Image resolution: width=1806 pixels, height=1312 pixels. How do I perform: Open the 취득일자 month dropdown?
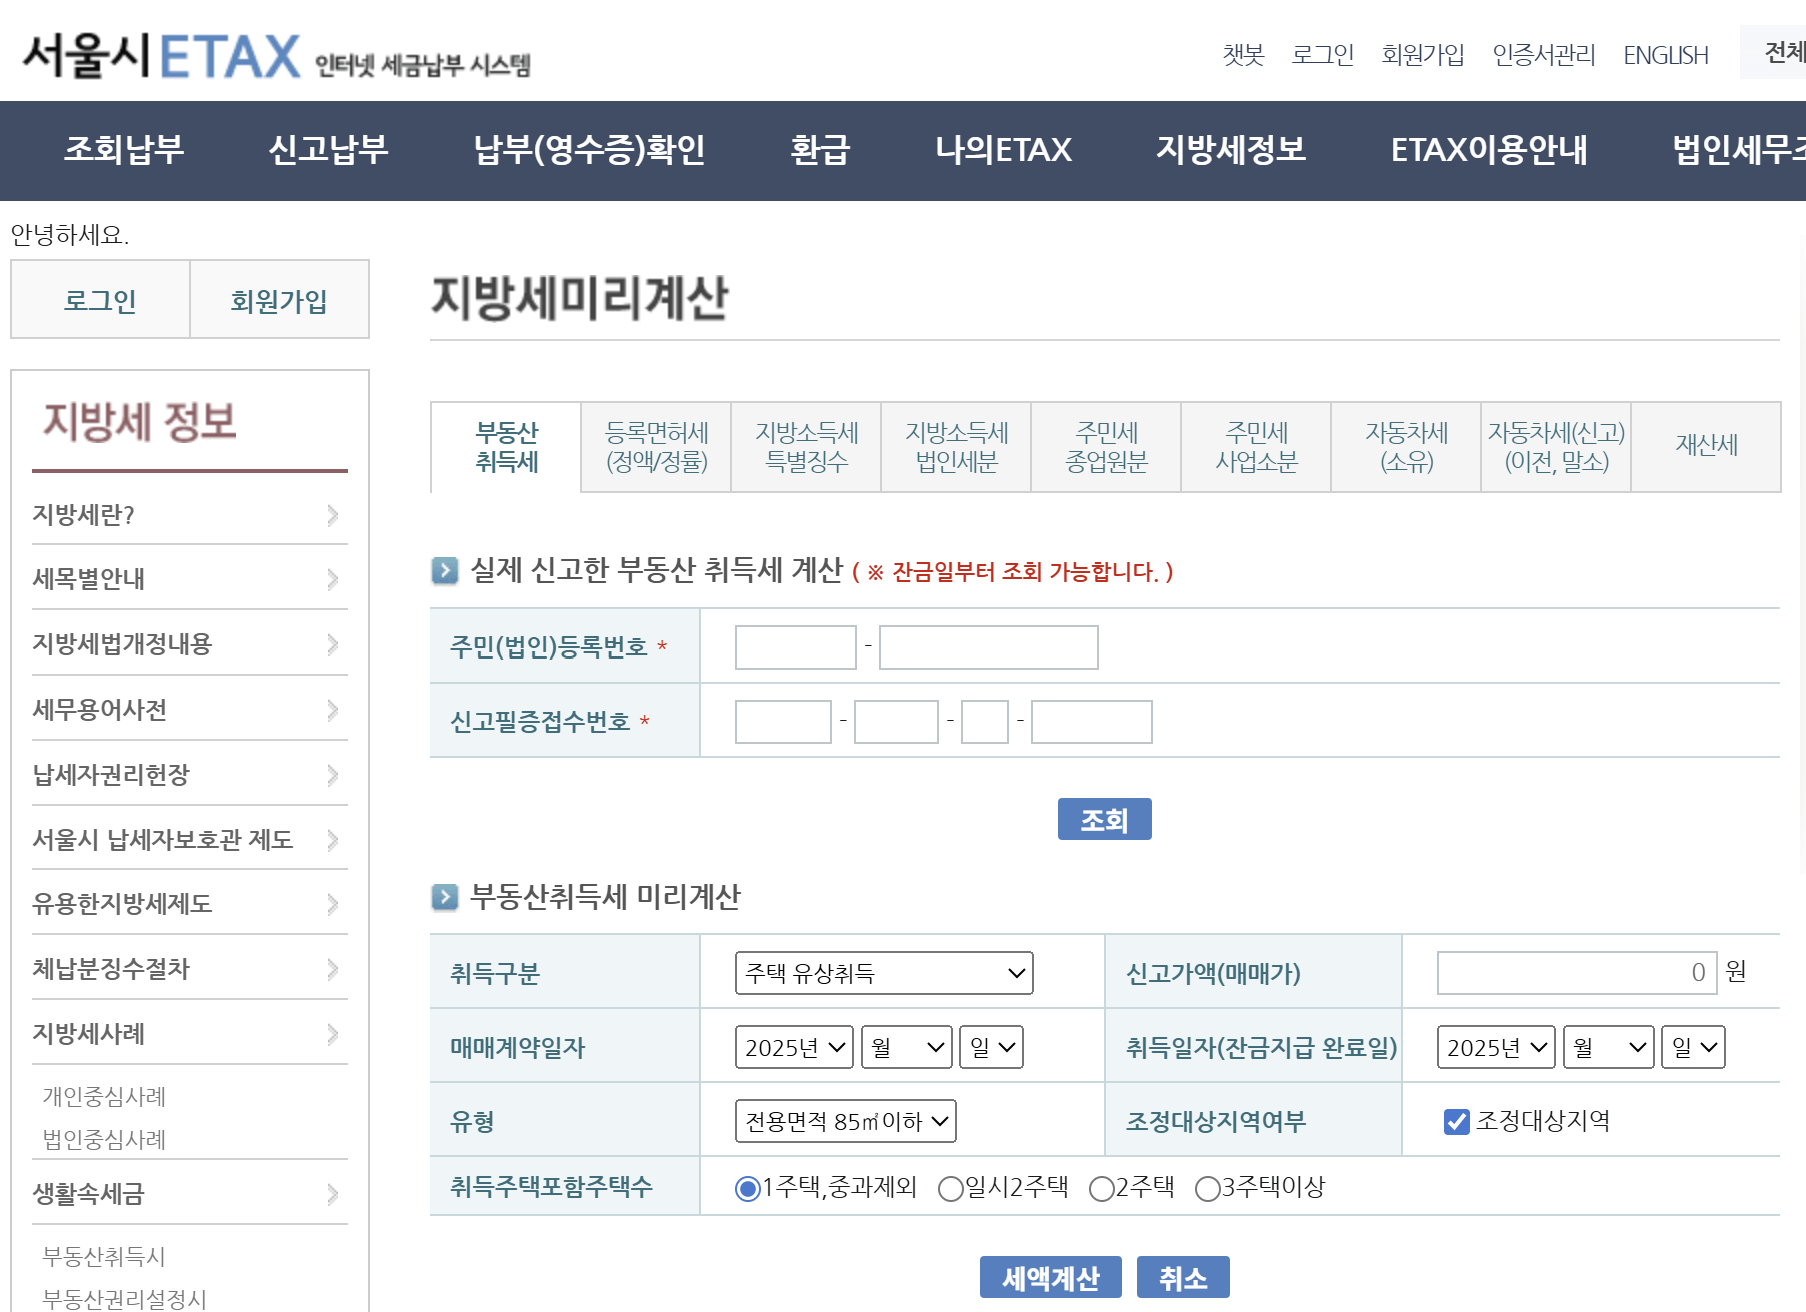[1609, 1047]
